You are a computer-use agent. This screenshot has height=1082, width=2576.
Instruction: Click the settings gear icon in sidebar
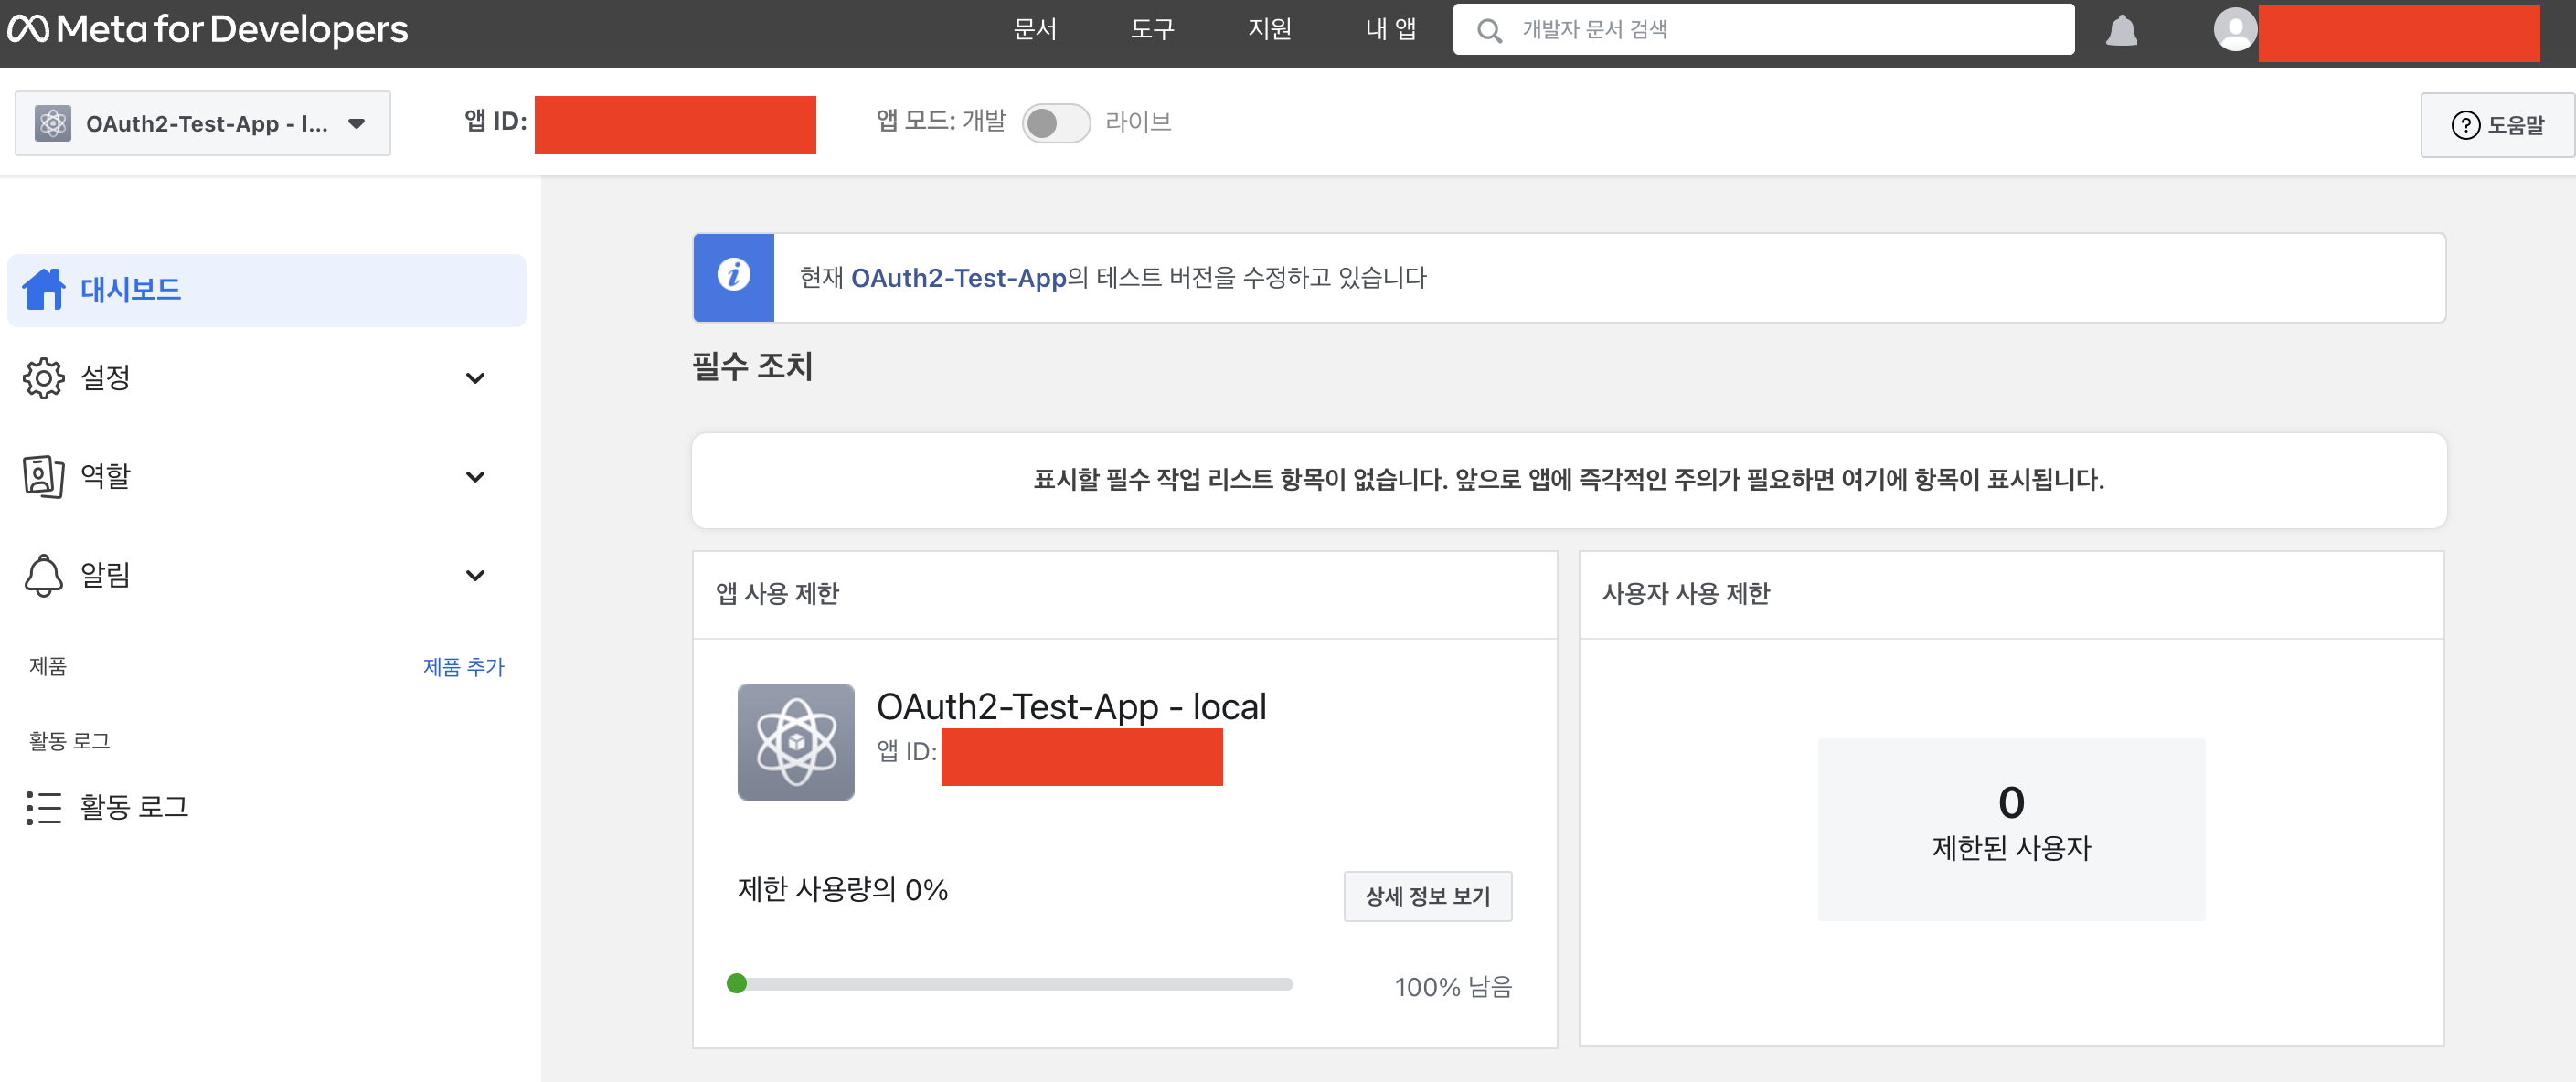[44, 378]
